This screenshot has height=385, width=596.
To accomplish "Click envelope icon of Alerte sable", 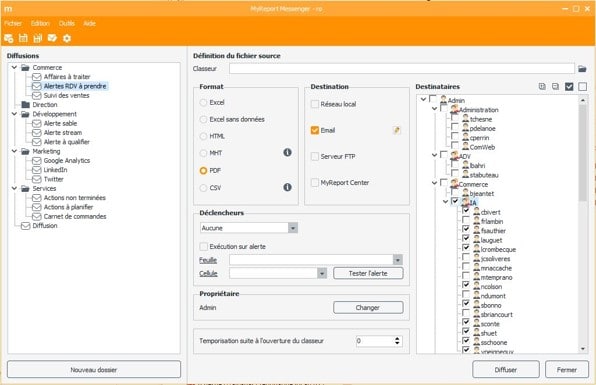I will point(36,123).
